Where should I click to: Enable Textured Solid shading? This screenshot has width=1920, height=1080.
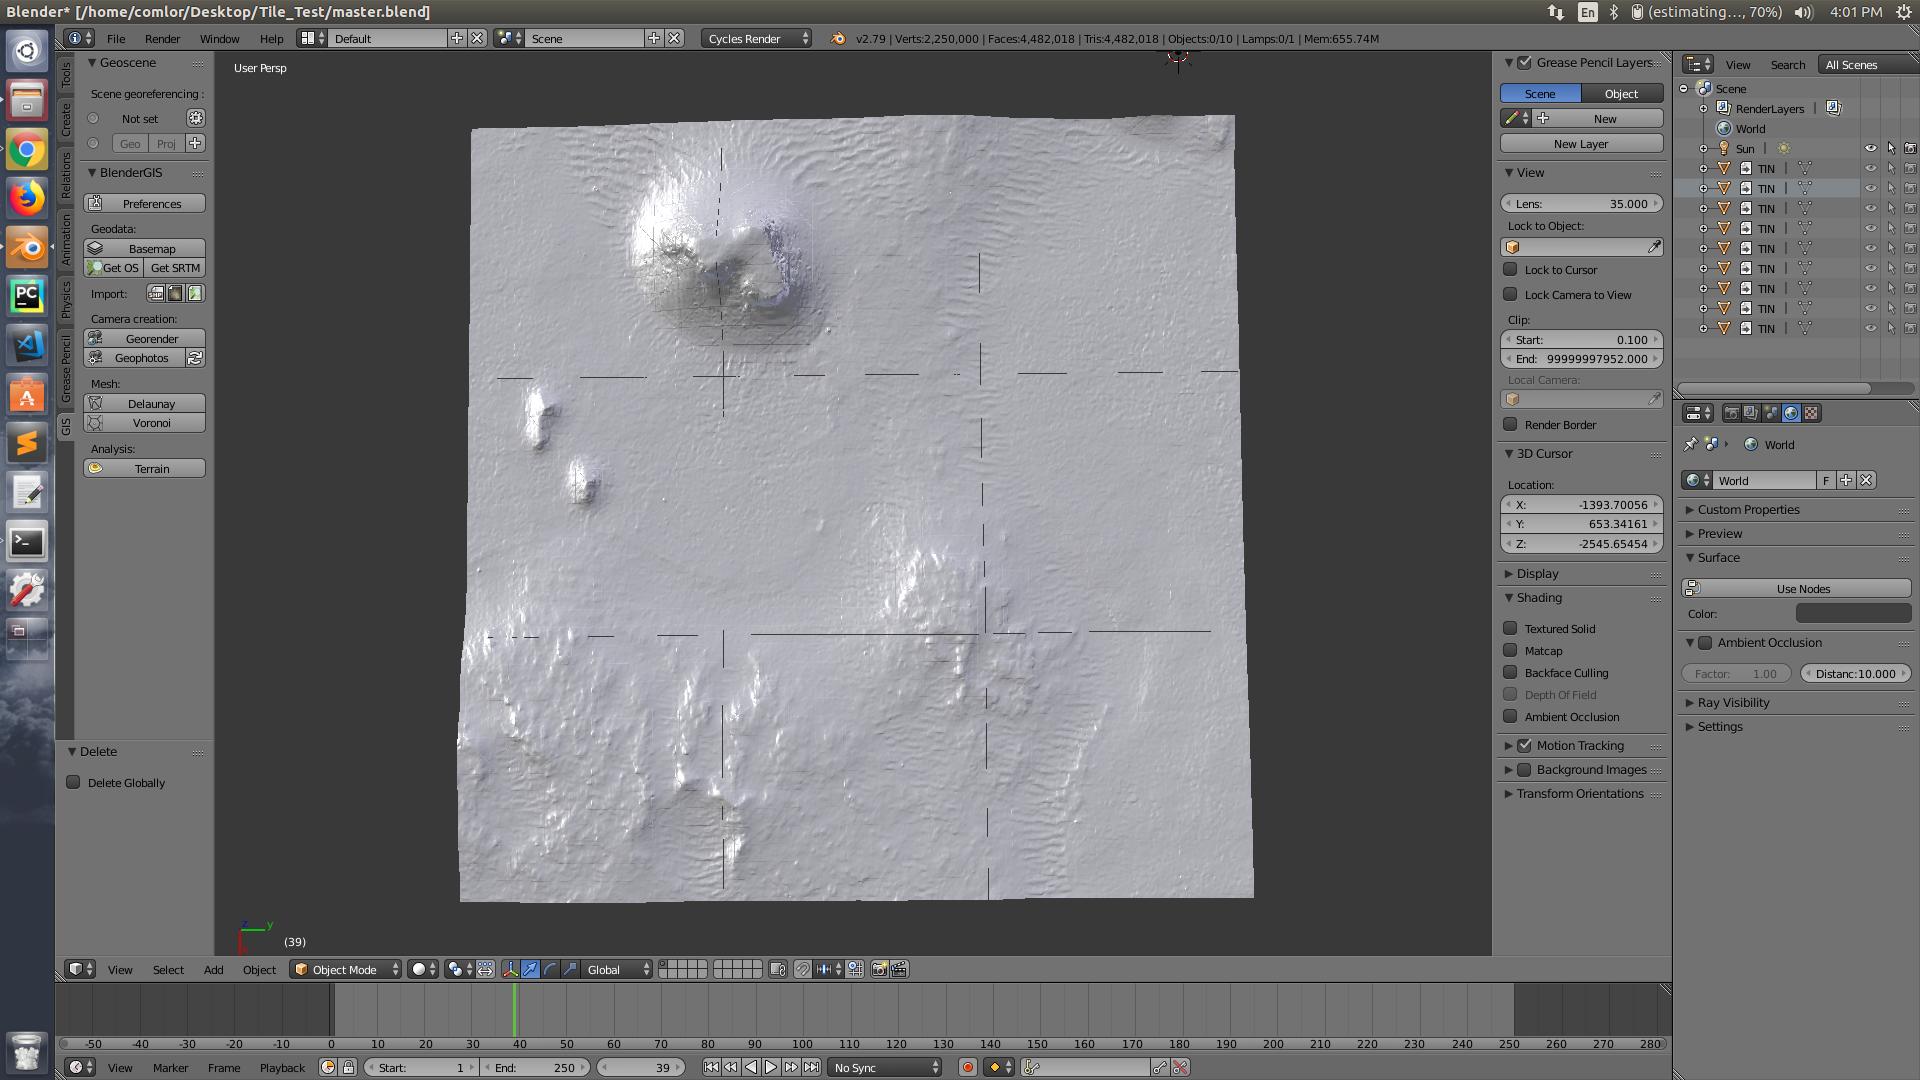click(x=1510, y=628)
